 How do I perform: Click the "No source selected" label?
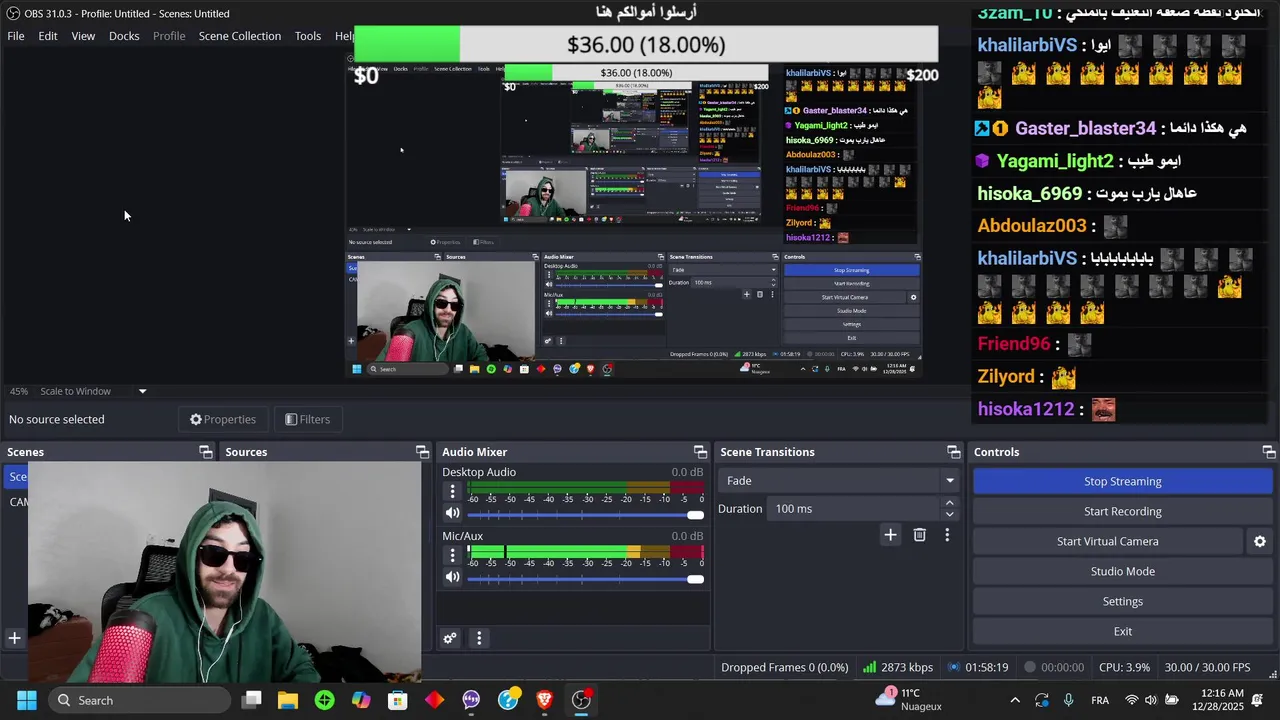pos(56,419)
